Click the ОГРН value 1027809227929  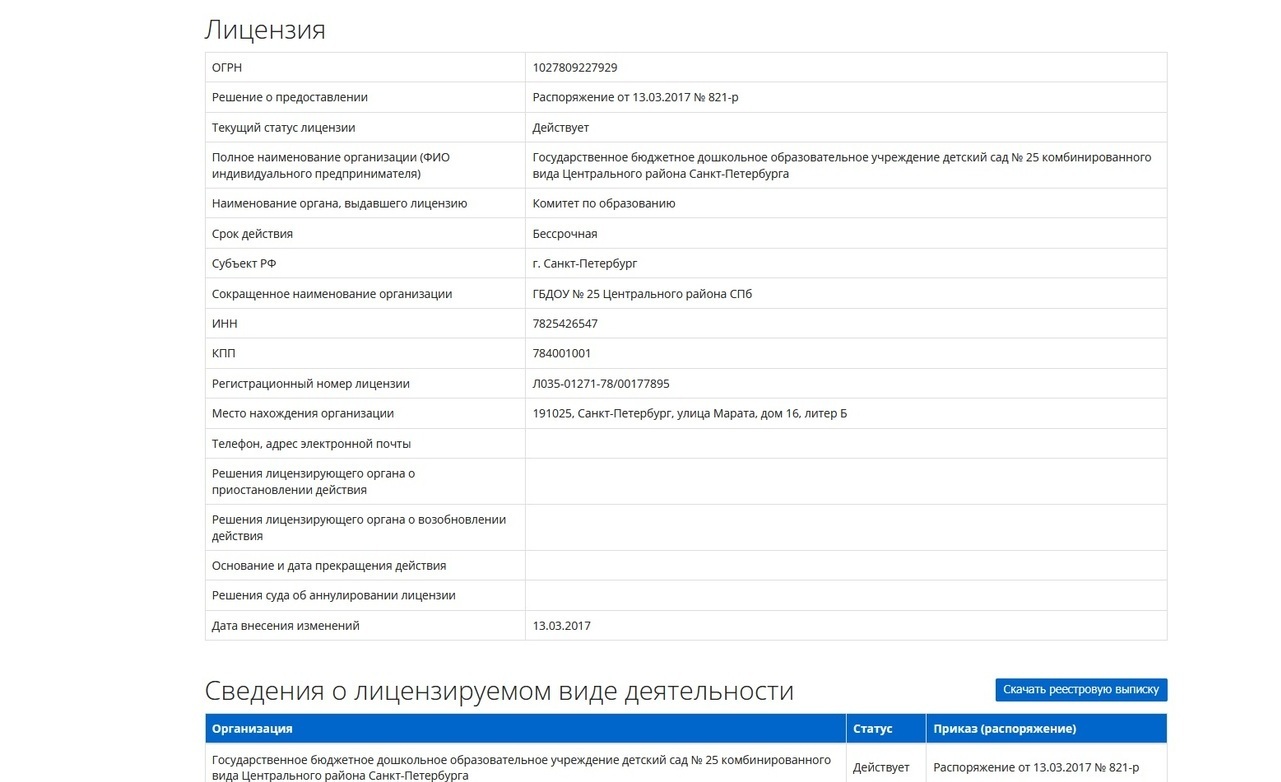tap(574, 67)
